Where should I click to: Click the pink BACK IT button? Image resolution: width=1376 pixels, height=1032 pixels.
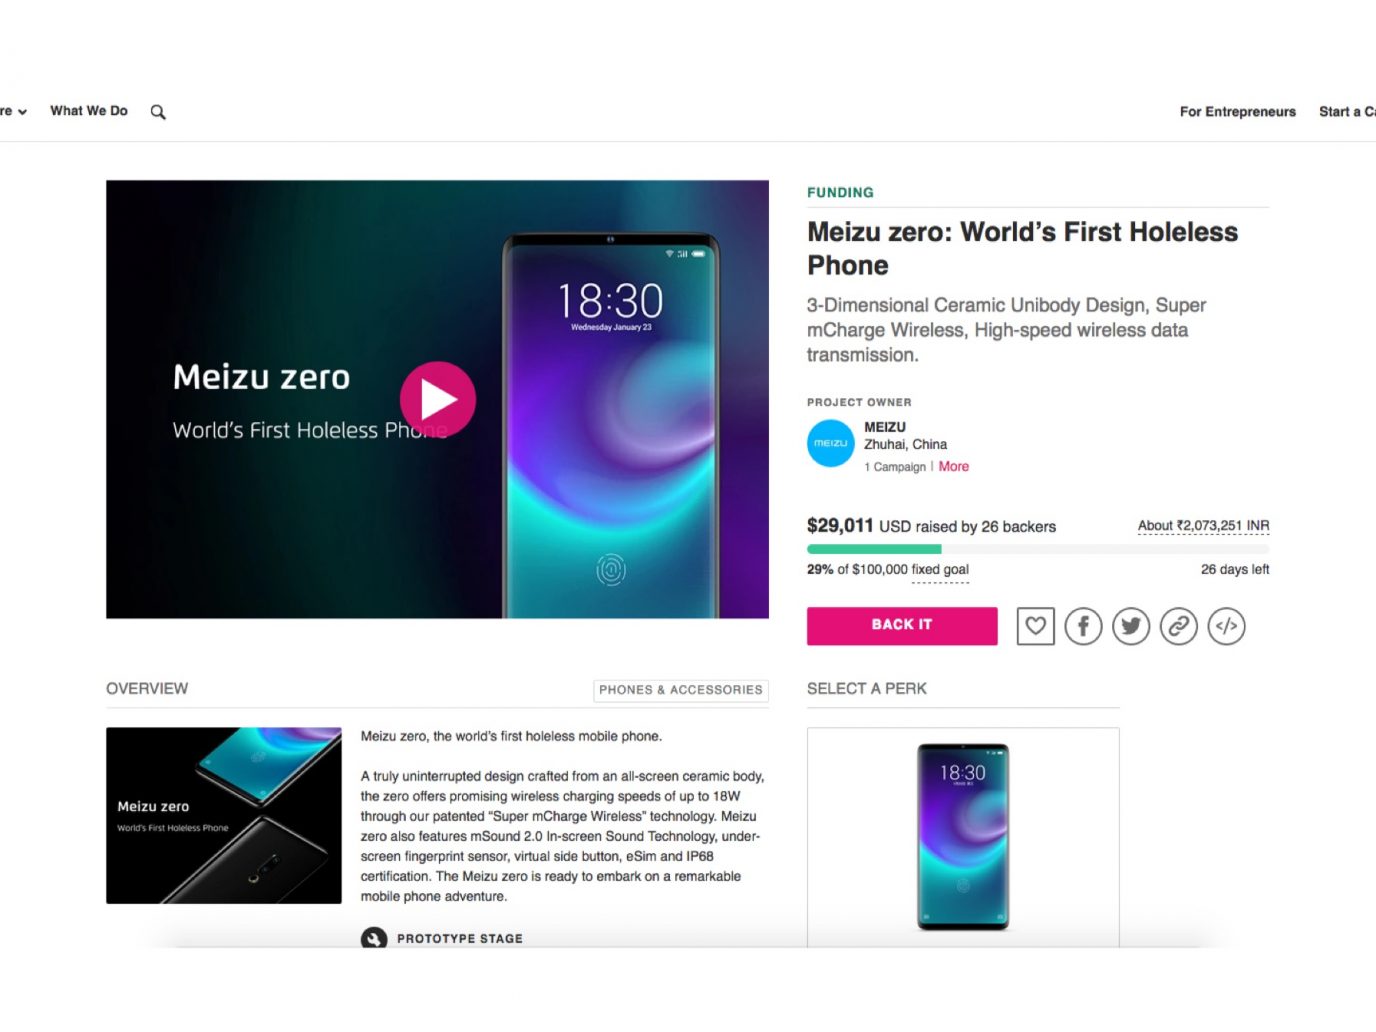coord(902,625)
